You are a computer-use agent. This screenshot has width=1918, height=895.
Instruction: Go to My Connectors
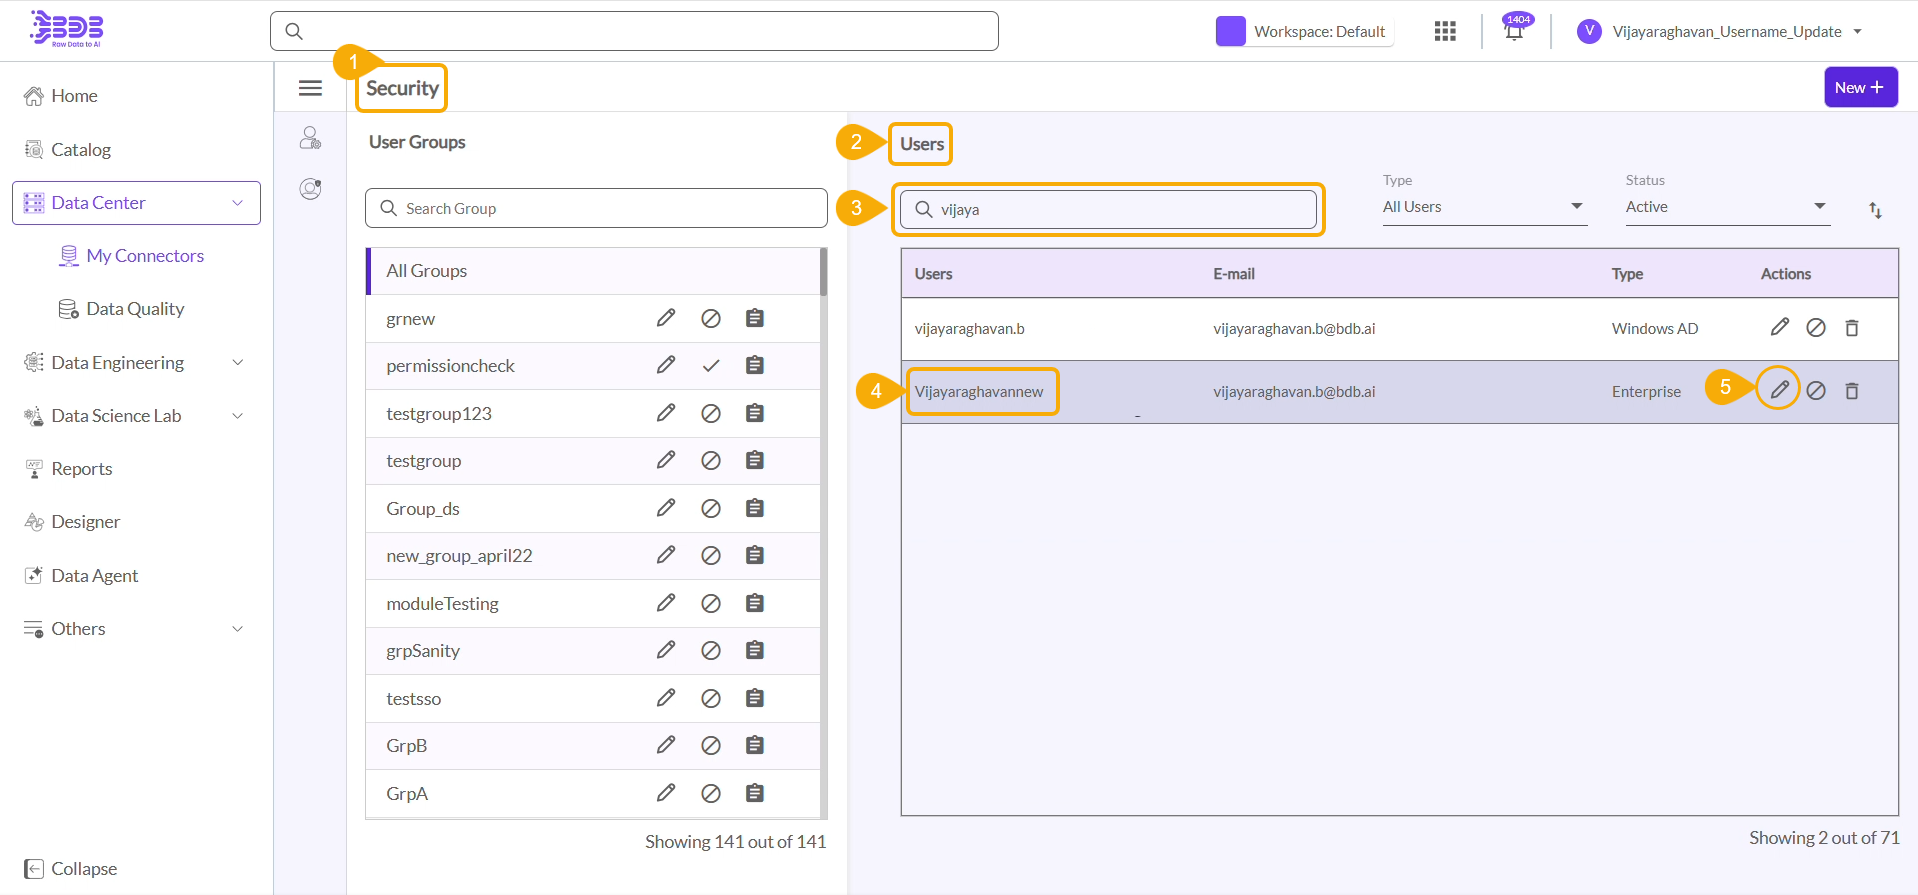145,256
